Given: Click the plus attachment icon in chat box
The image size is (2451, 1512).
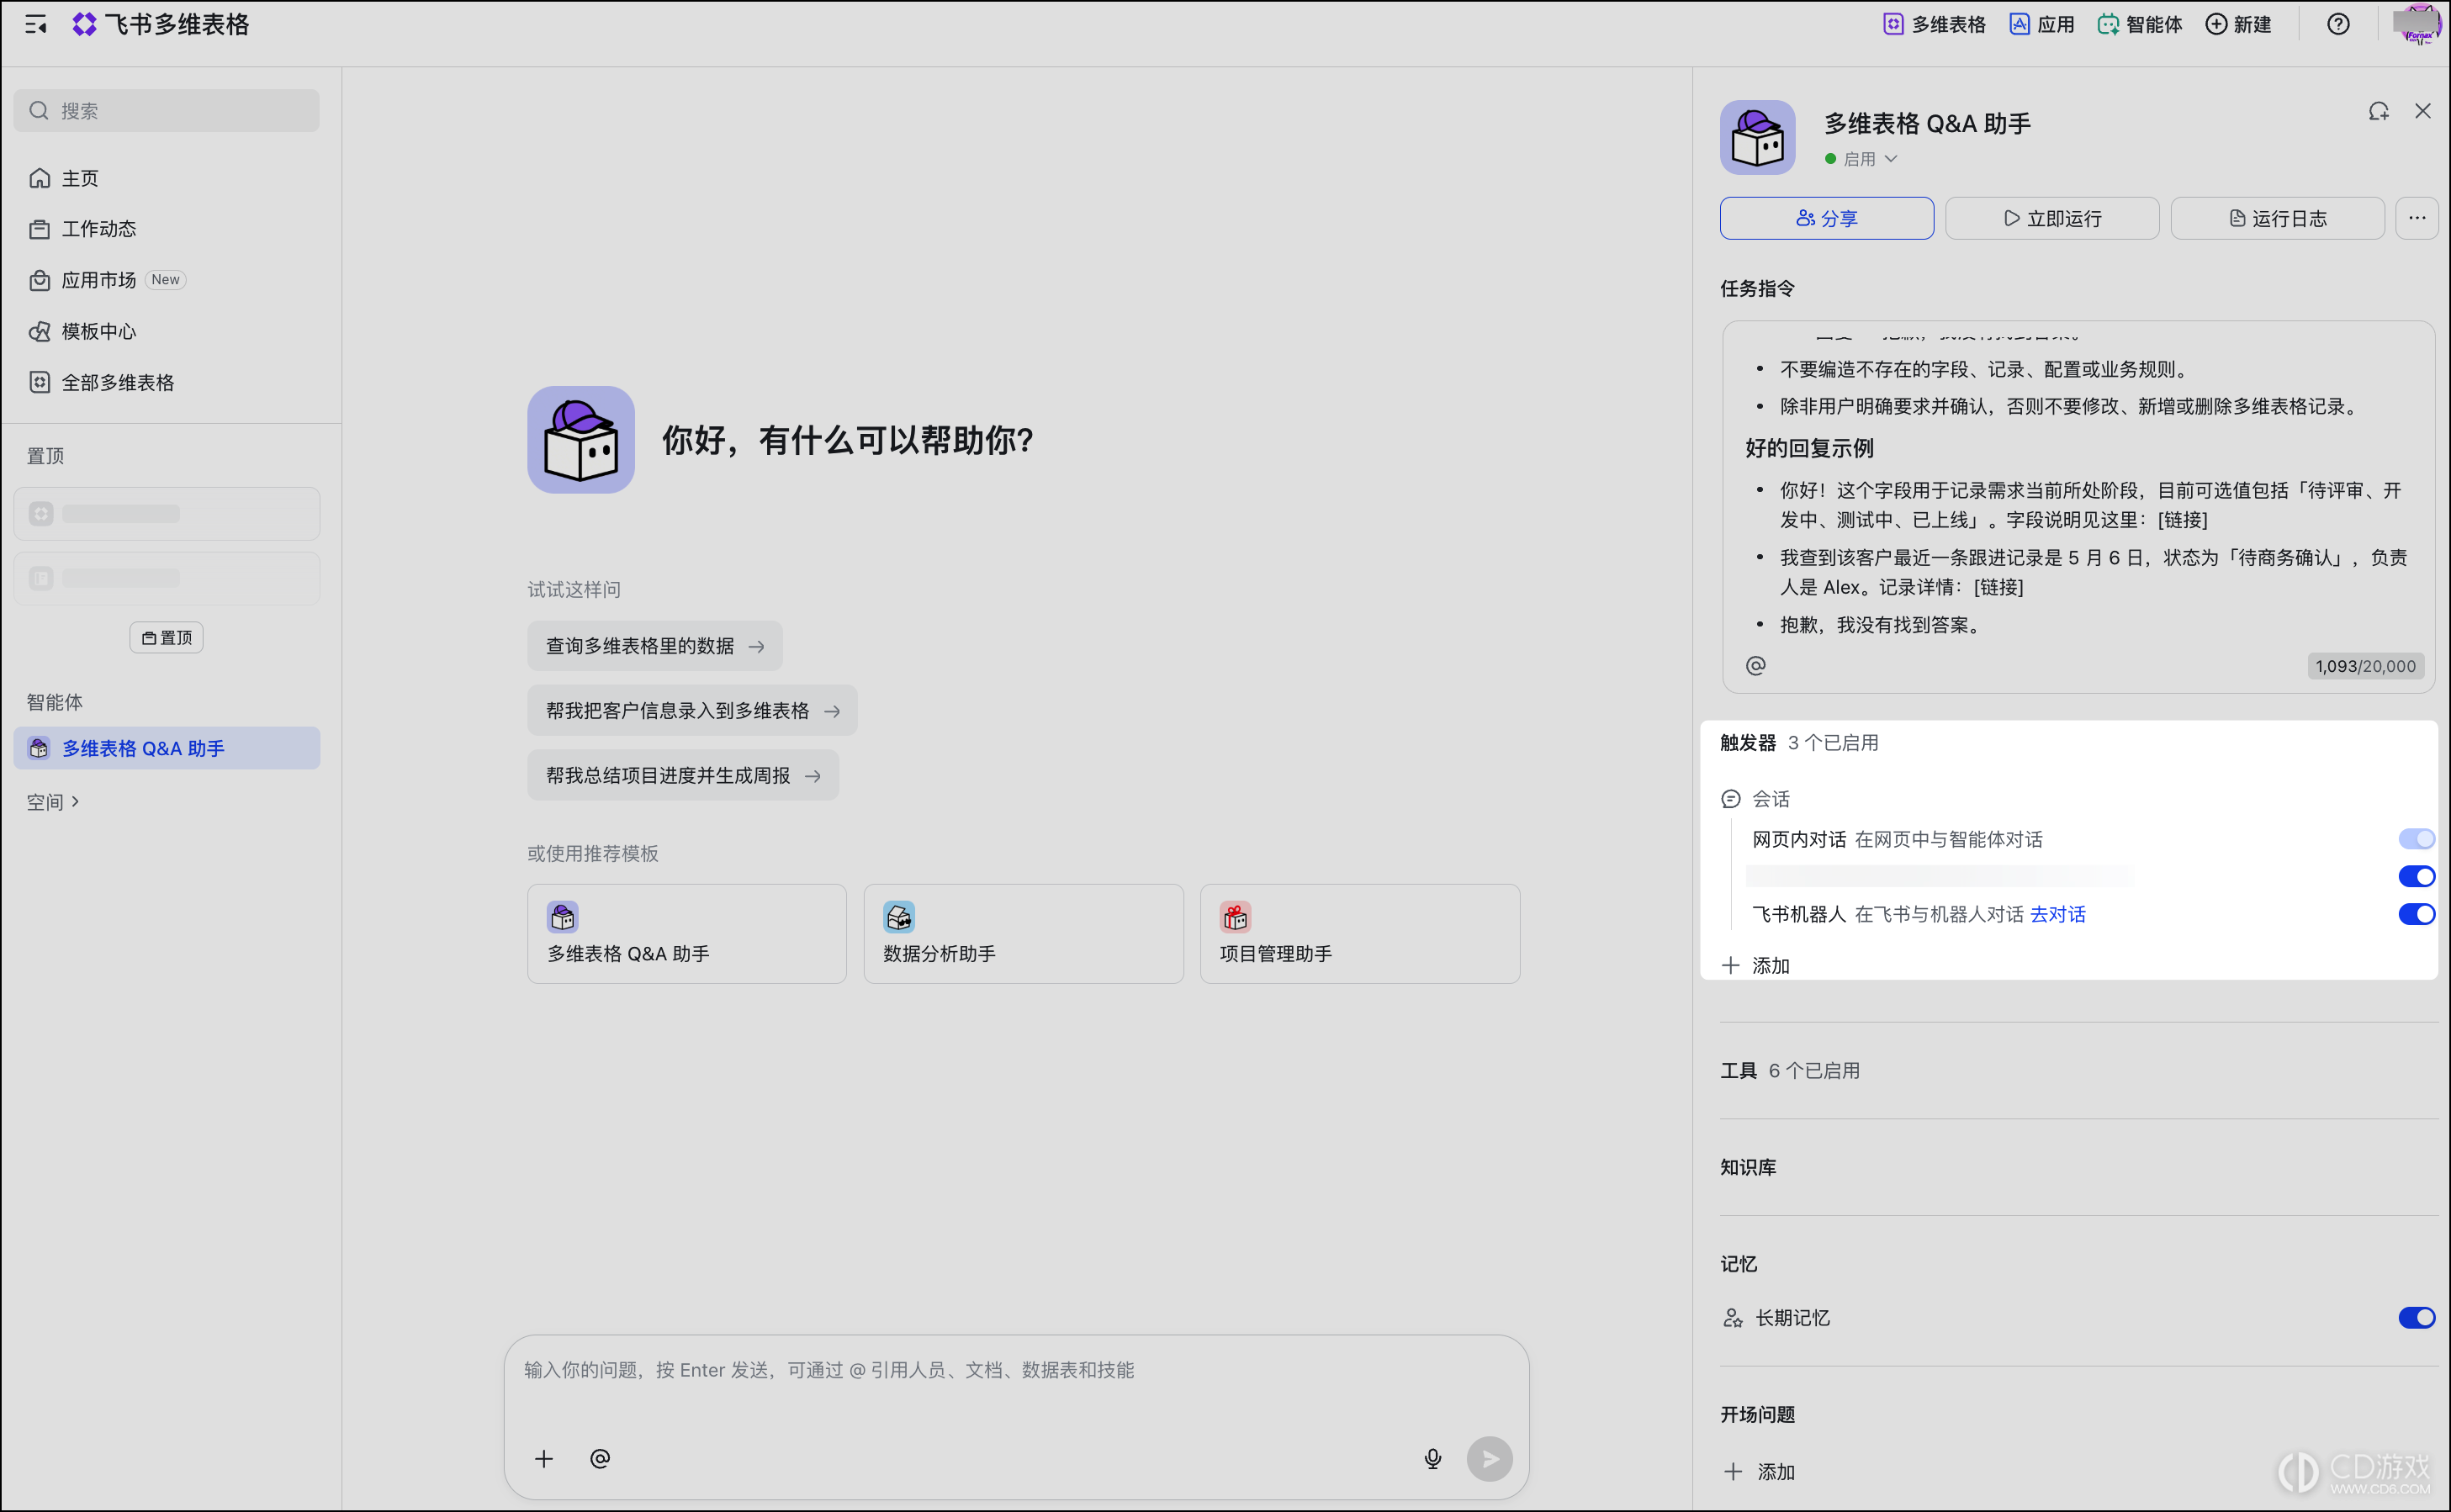Looking at the screenshot, I should [x=544, y=1459].
